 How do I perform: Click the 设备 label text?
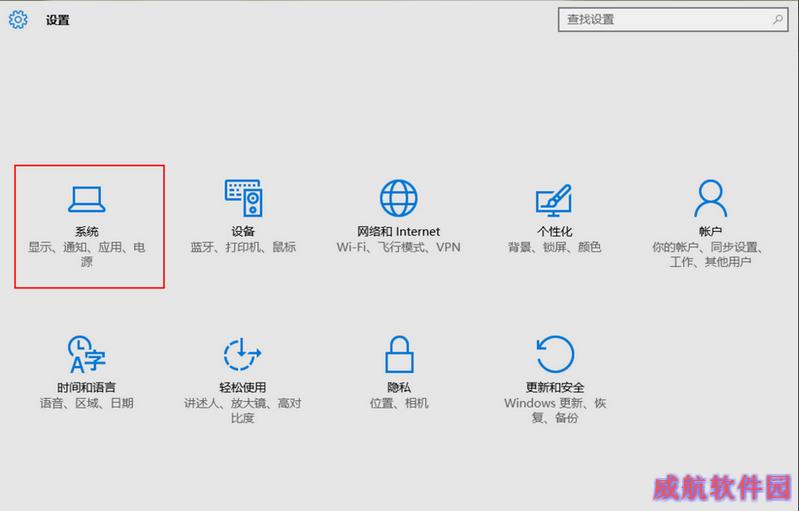click(x=243, y=232)
